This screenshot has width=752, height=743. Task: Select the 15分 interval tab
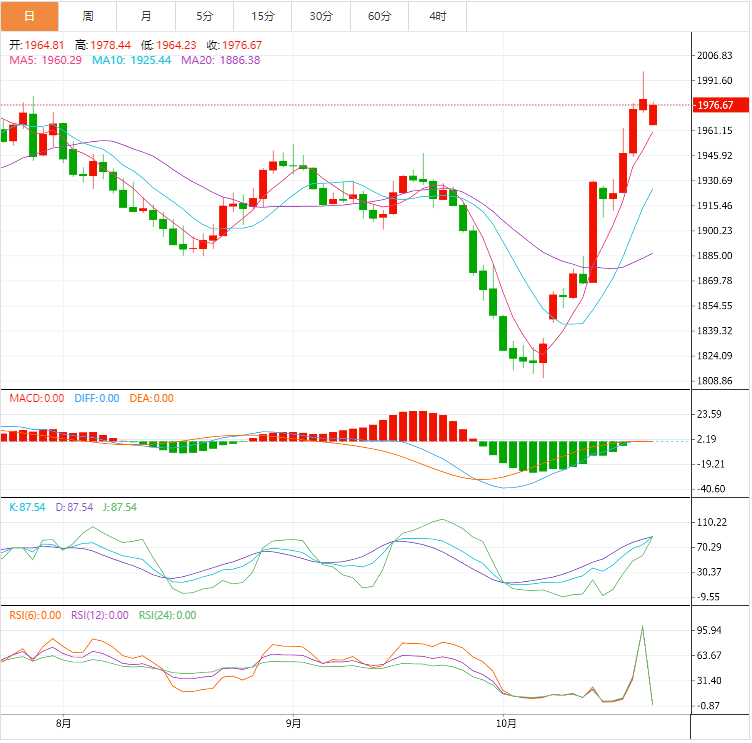click(x=263, y=16)
